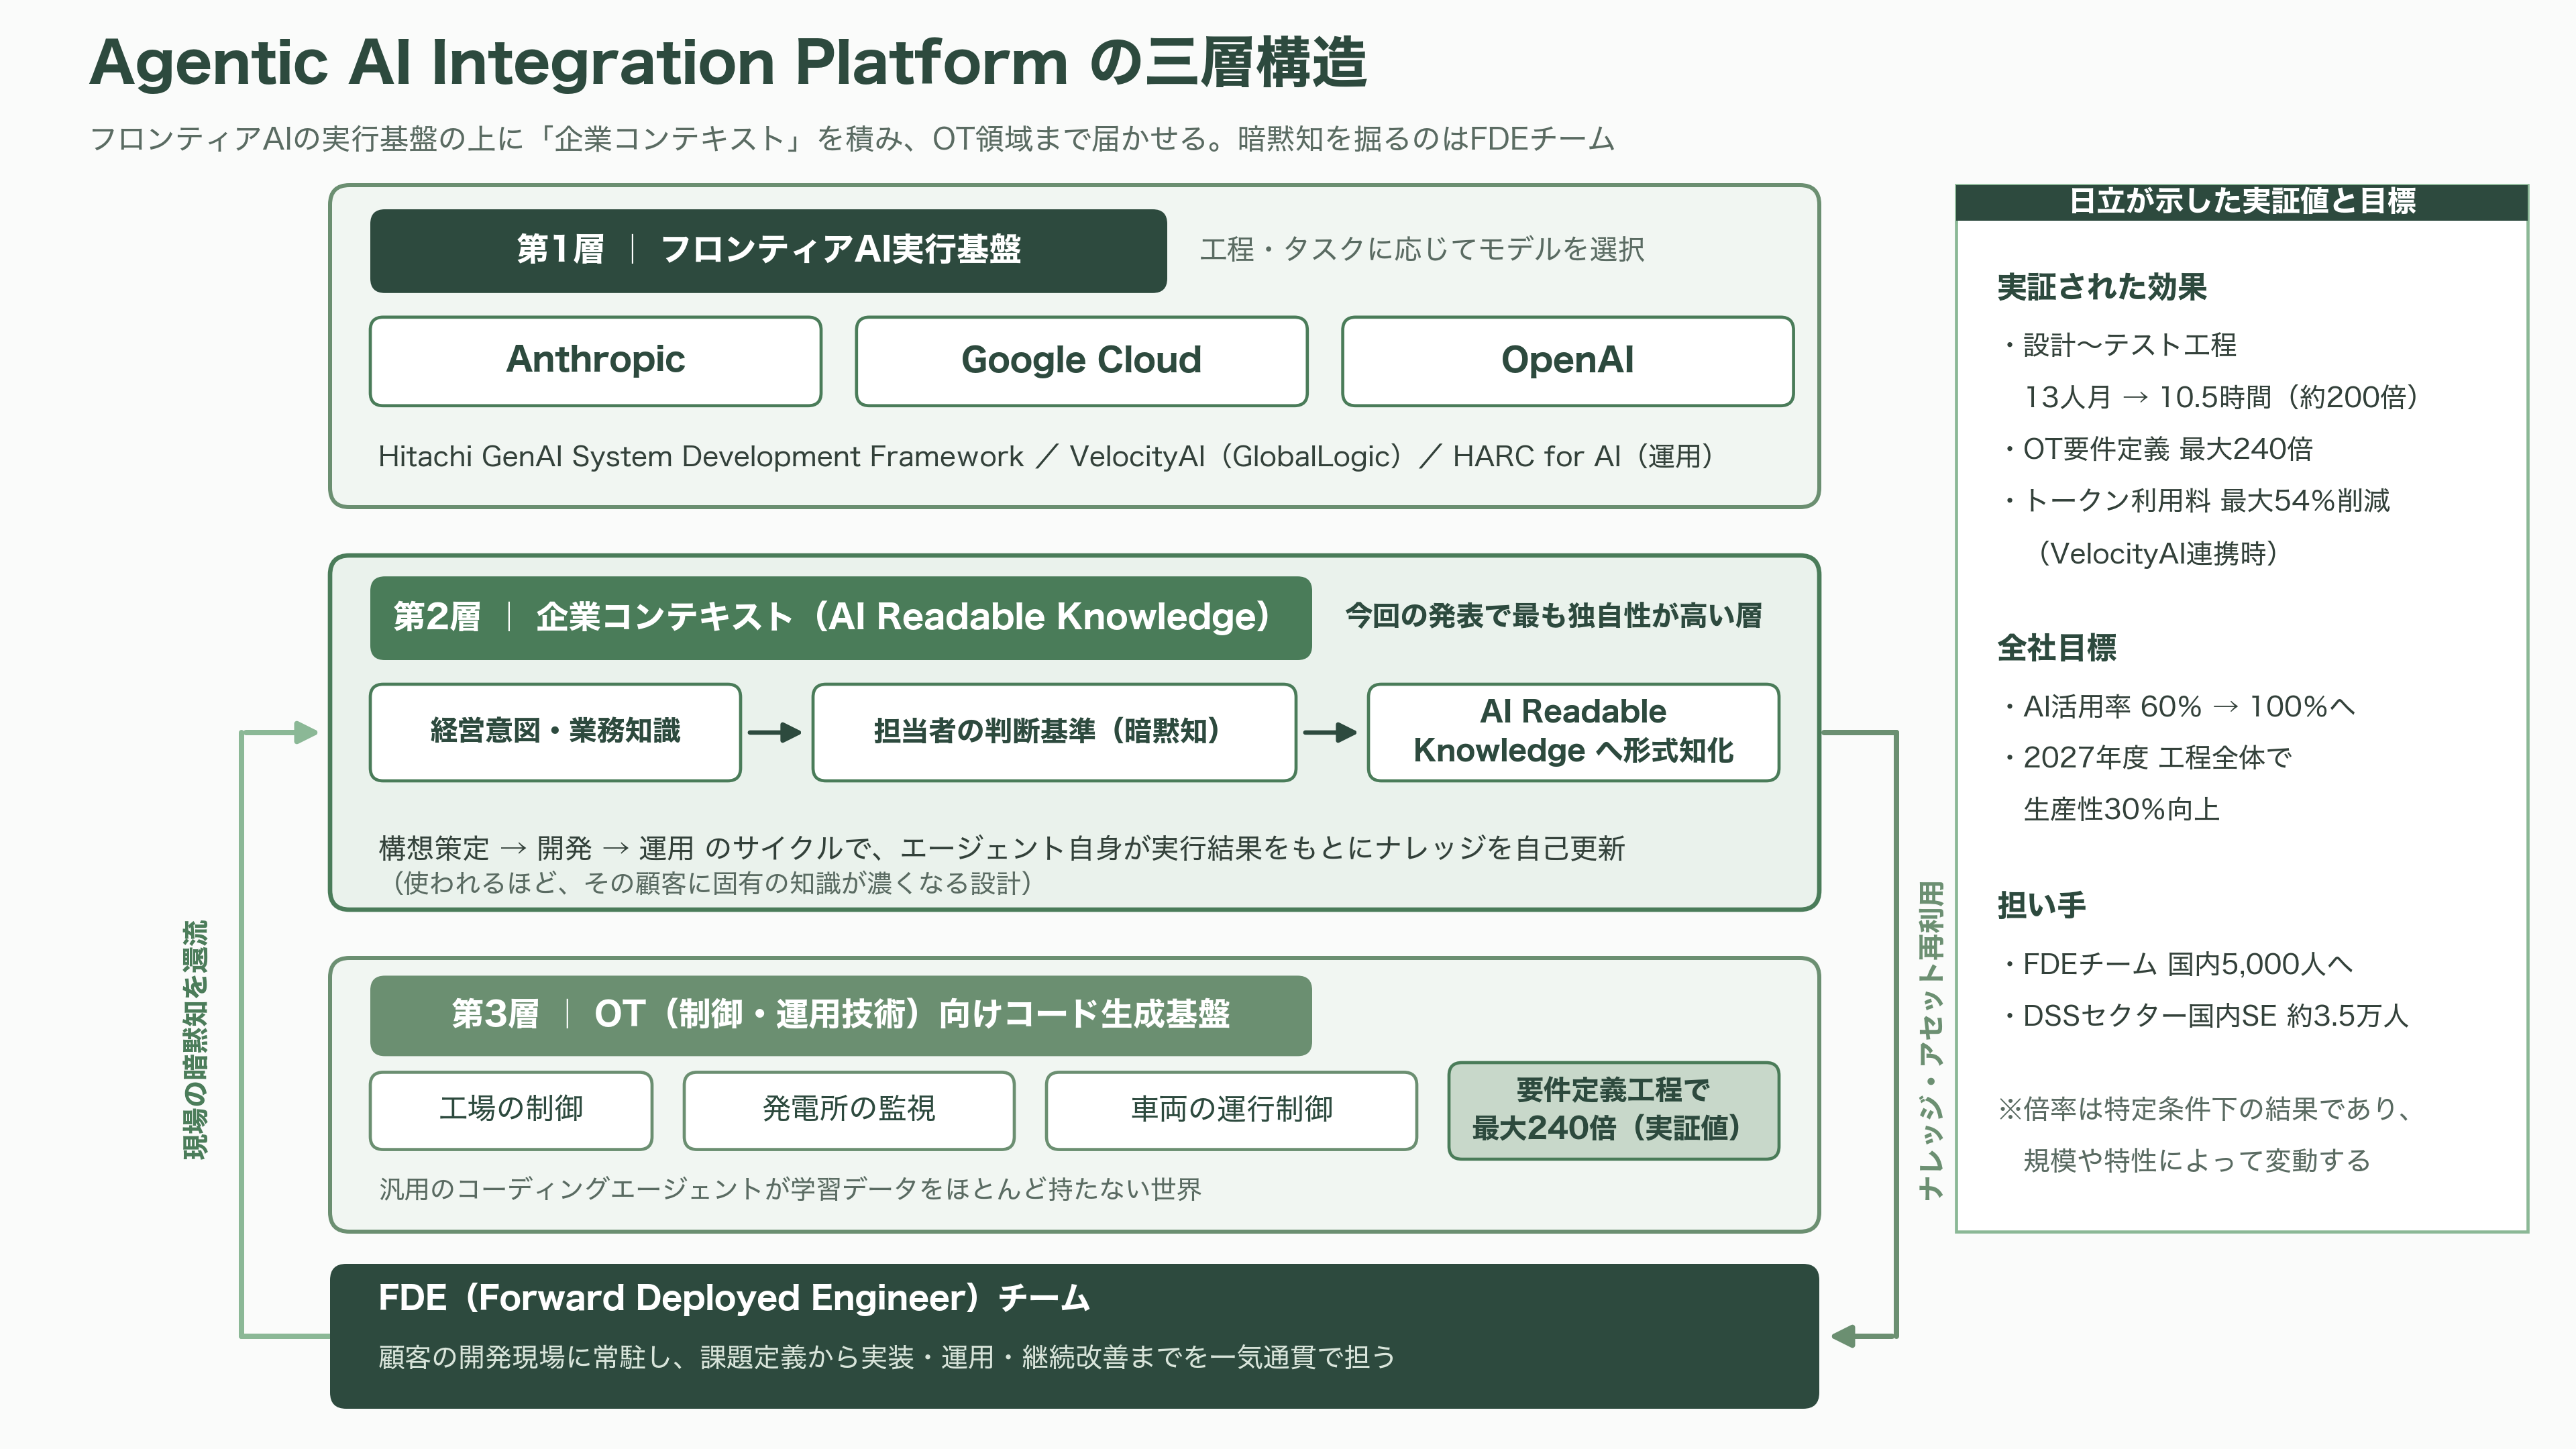2576x1449 pixels.
Task: Click the AI Readable Knowledge へ形式知化 box
Action: point(1573,732)
